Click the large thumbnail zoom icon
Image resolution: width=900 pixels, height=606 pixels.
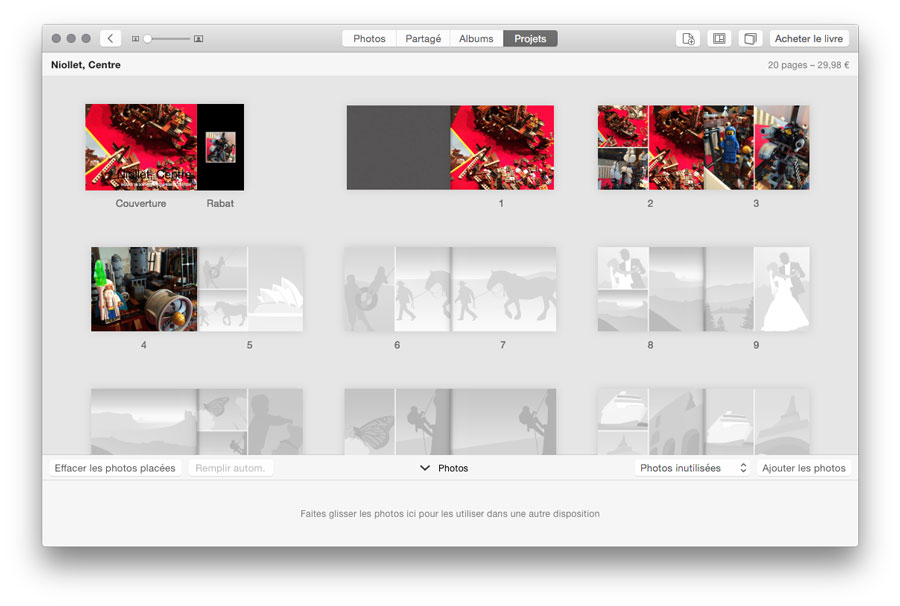(x=199, y=38)
